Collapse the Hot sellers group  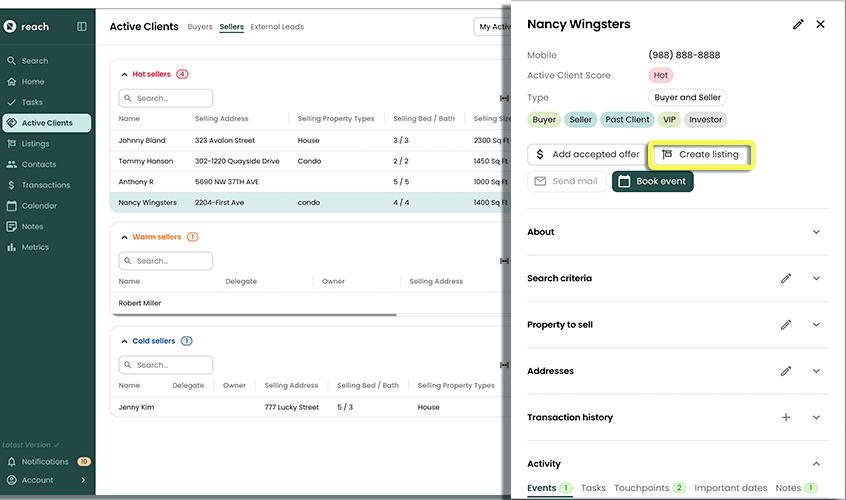(x=124, y=75)
